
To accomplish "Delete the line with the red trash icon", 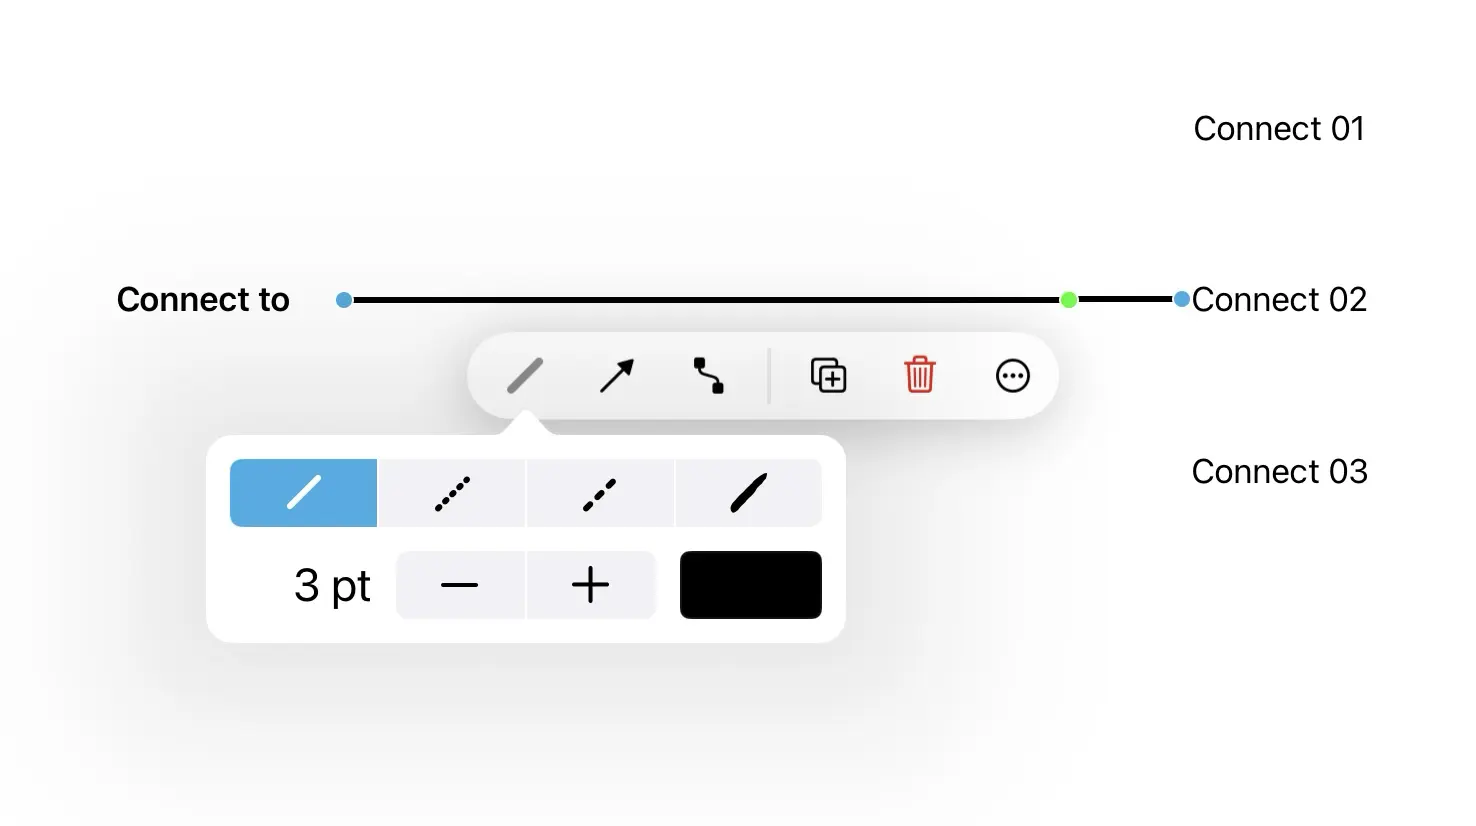I will pyautogui.click(x=920, y=376).
